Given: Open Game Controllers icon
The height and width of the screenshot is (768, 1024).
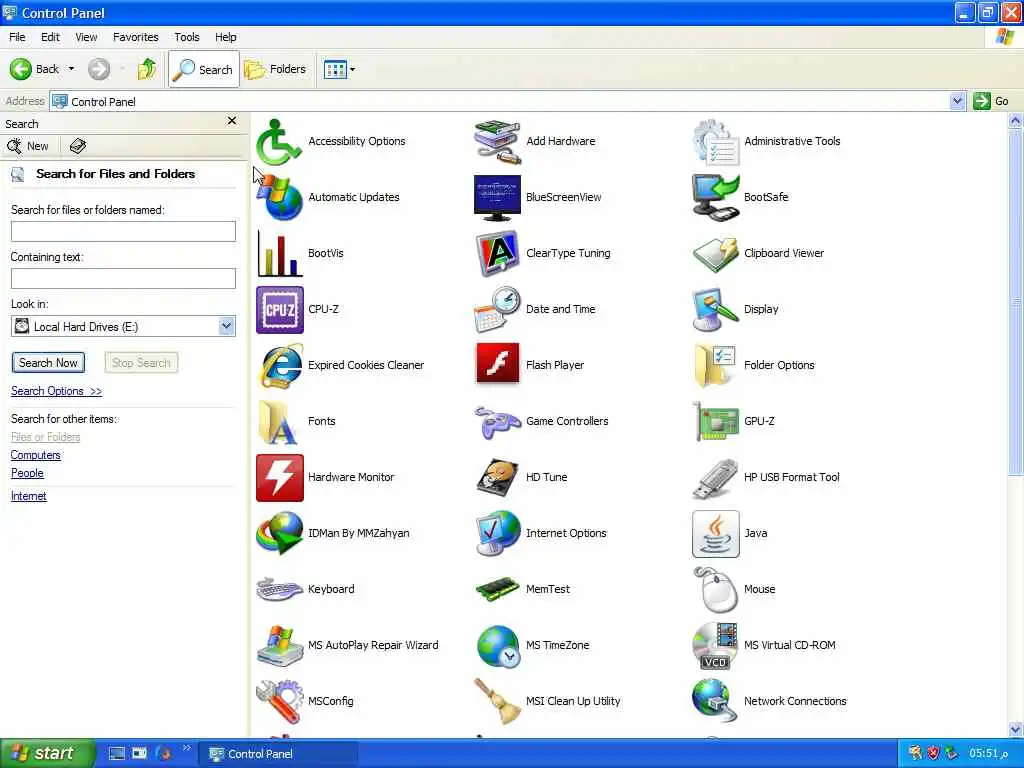Looking at the screenshot, I should click(x=497, y=421).
